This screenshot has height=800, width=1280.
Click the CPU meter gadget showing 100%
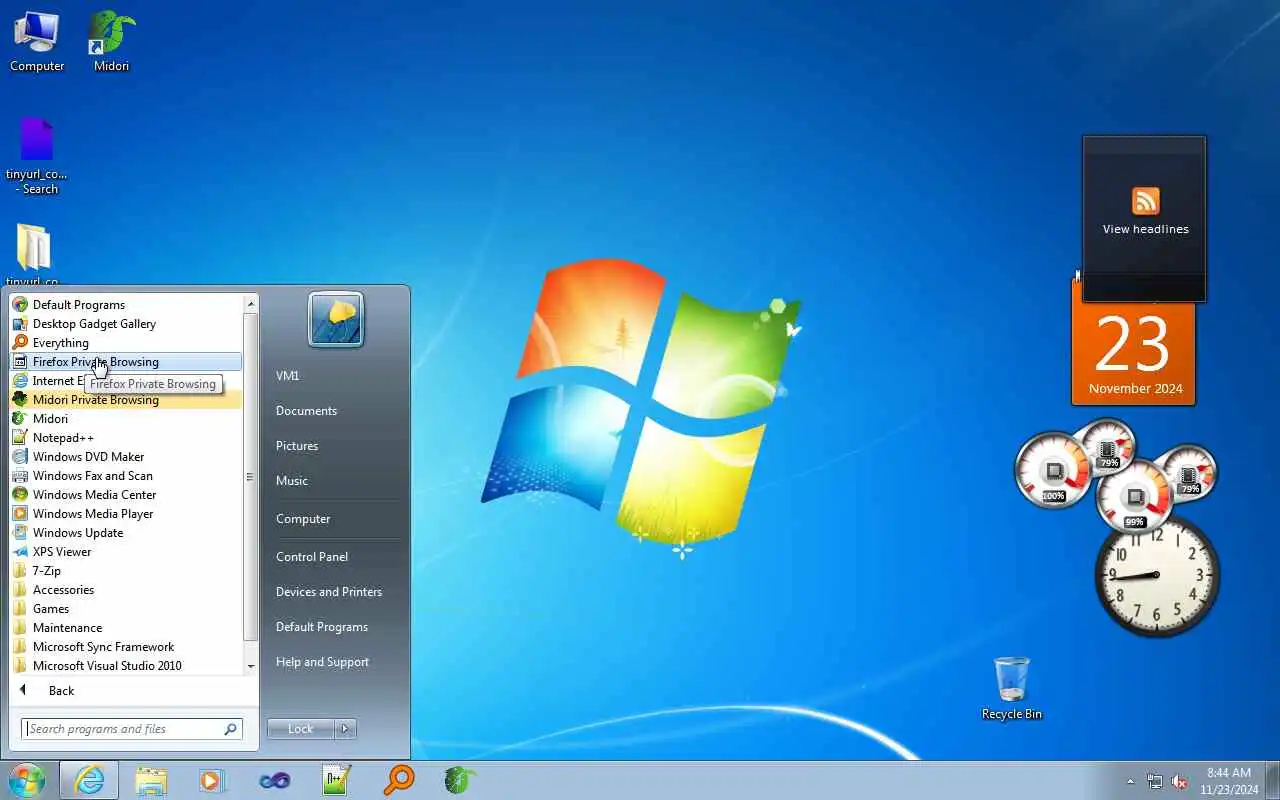(1053, 471)
